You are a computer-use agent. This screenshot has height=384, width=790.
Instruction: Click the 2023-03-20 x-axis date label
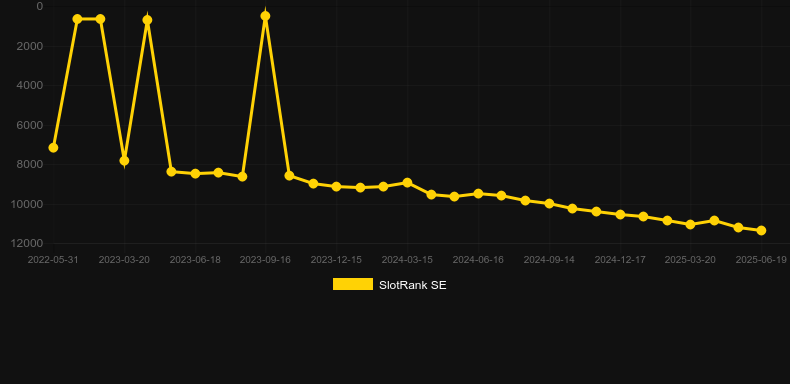[x=124, y=260]
